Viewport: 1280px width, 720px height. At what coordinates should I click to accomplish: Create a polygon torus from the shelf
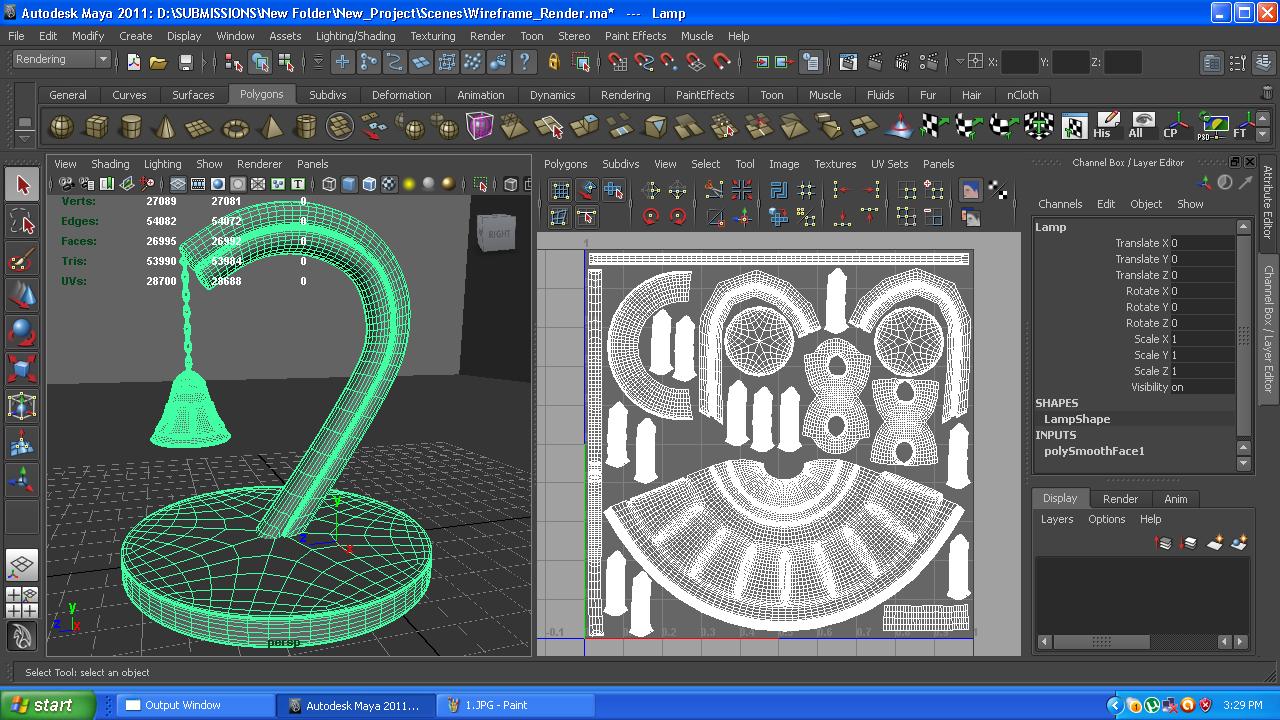(236, 127)
